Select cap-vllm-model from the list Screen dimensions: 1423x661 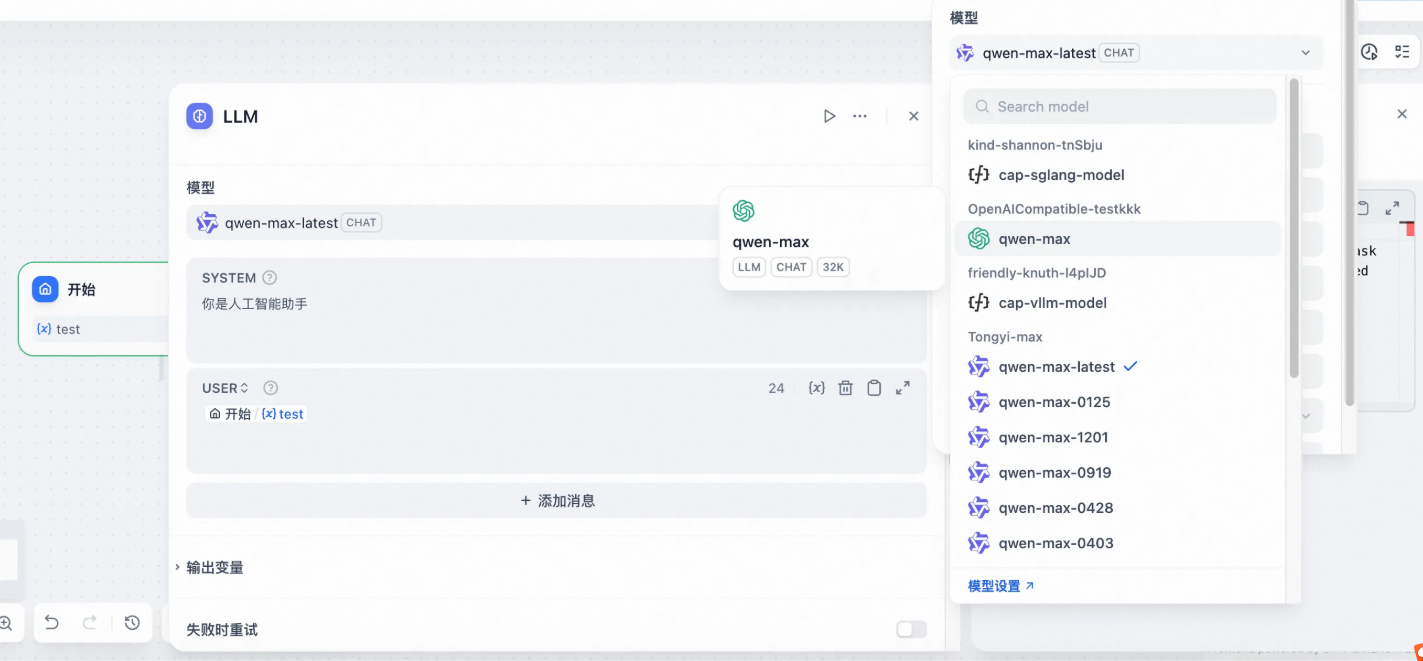1117,303
